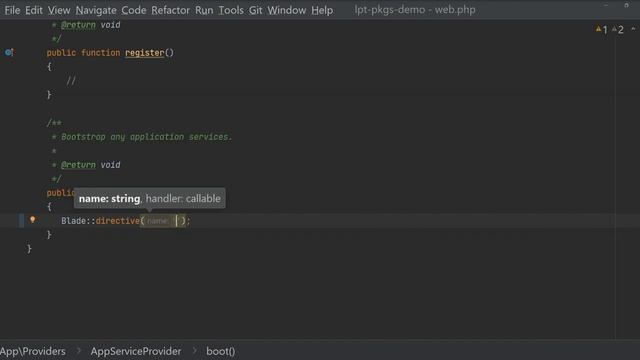Open the Code menu

pyautogui.click(x=134, y=10)
